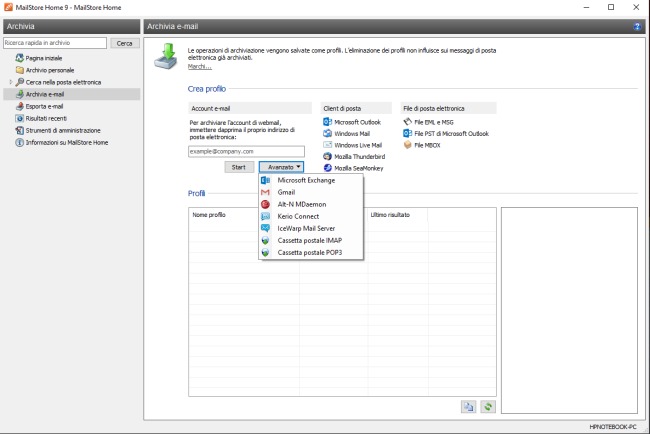Viewport: 650px width, 434px height.
Task: Select Mozilla Thunderbird client link
Action: (360, 157)
